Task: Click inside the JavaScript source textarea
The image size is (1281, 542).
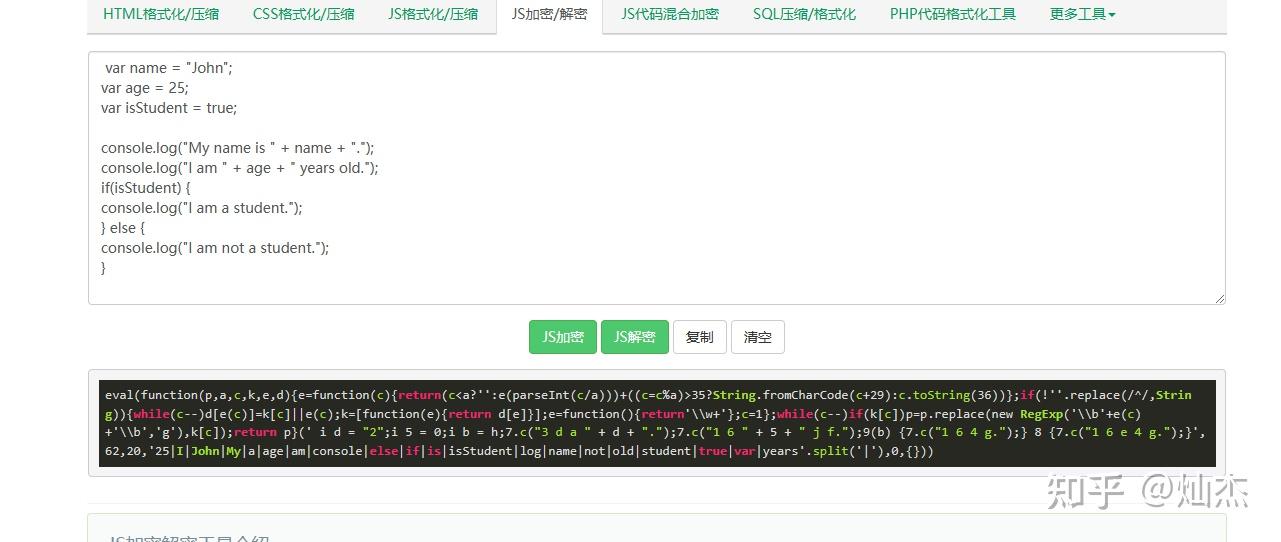Action: [x=656, y=178]
